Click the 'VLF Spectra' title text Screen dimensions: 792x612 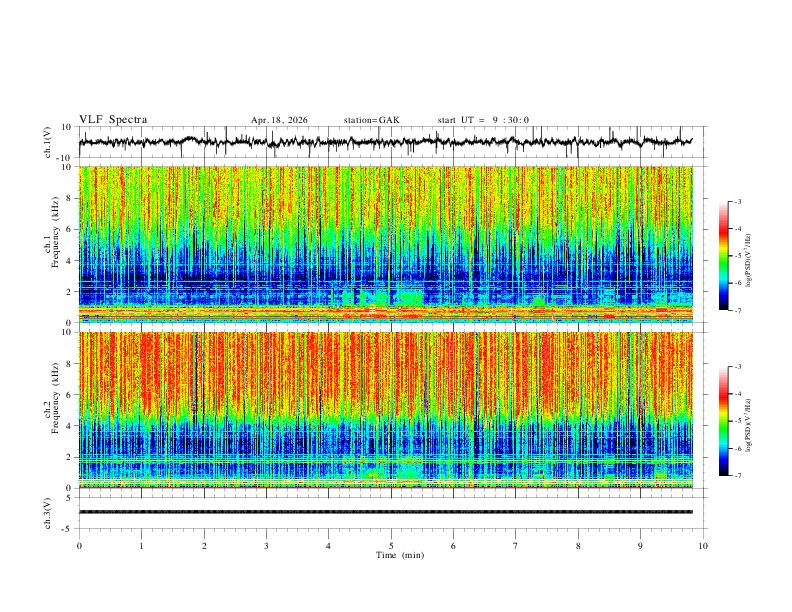[x=113, y=120]
